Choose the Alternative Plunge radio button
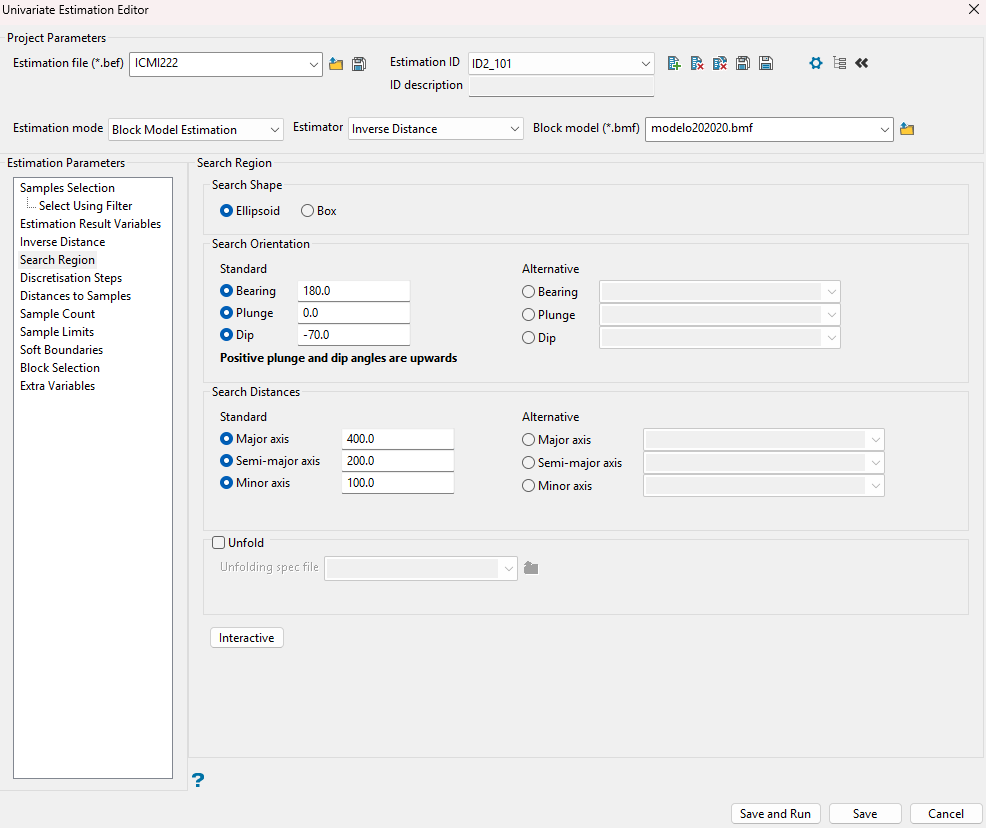986x828 pixels. (x=528, y=315)
